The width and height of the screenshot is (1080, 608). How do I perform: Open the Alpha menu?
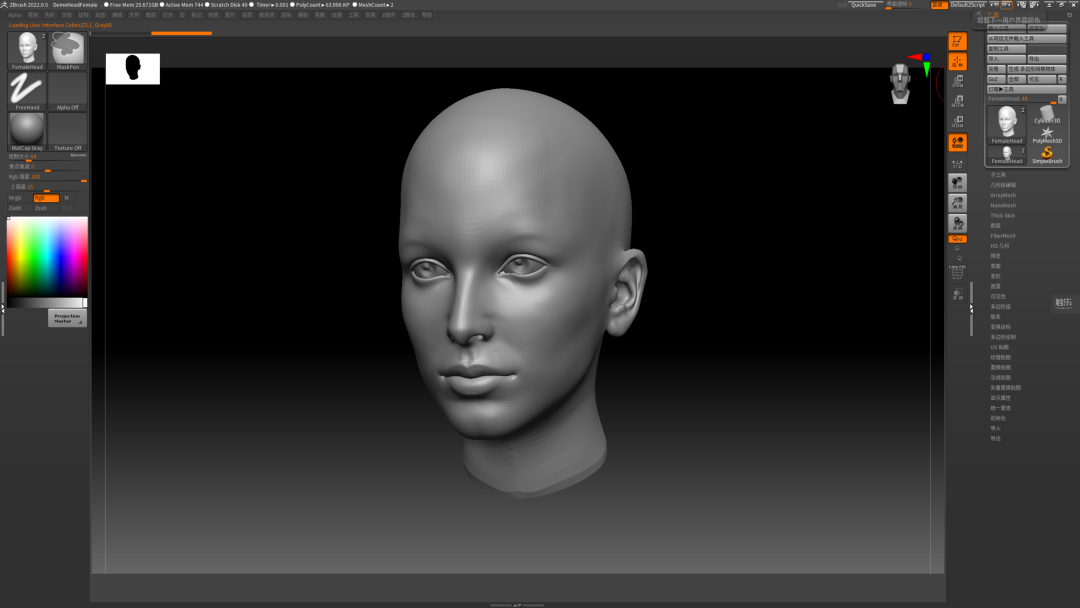click(x=14, y=15)
